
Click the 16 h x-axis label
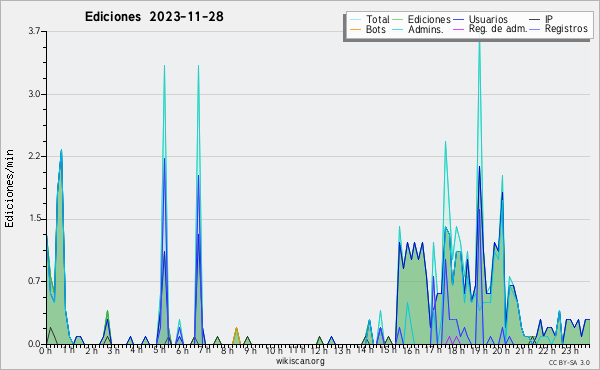(x=411, y=351)
